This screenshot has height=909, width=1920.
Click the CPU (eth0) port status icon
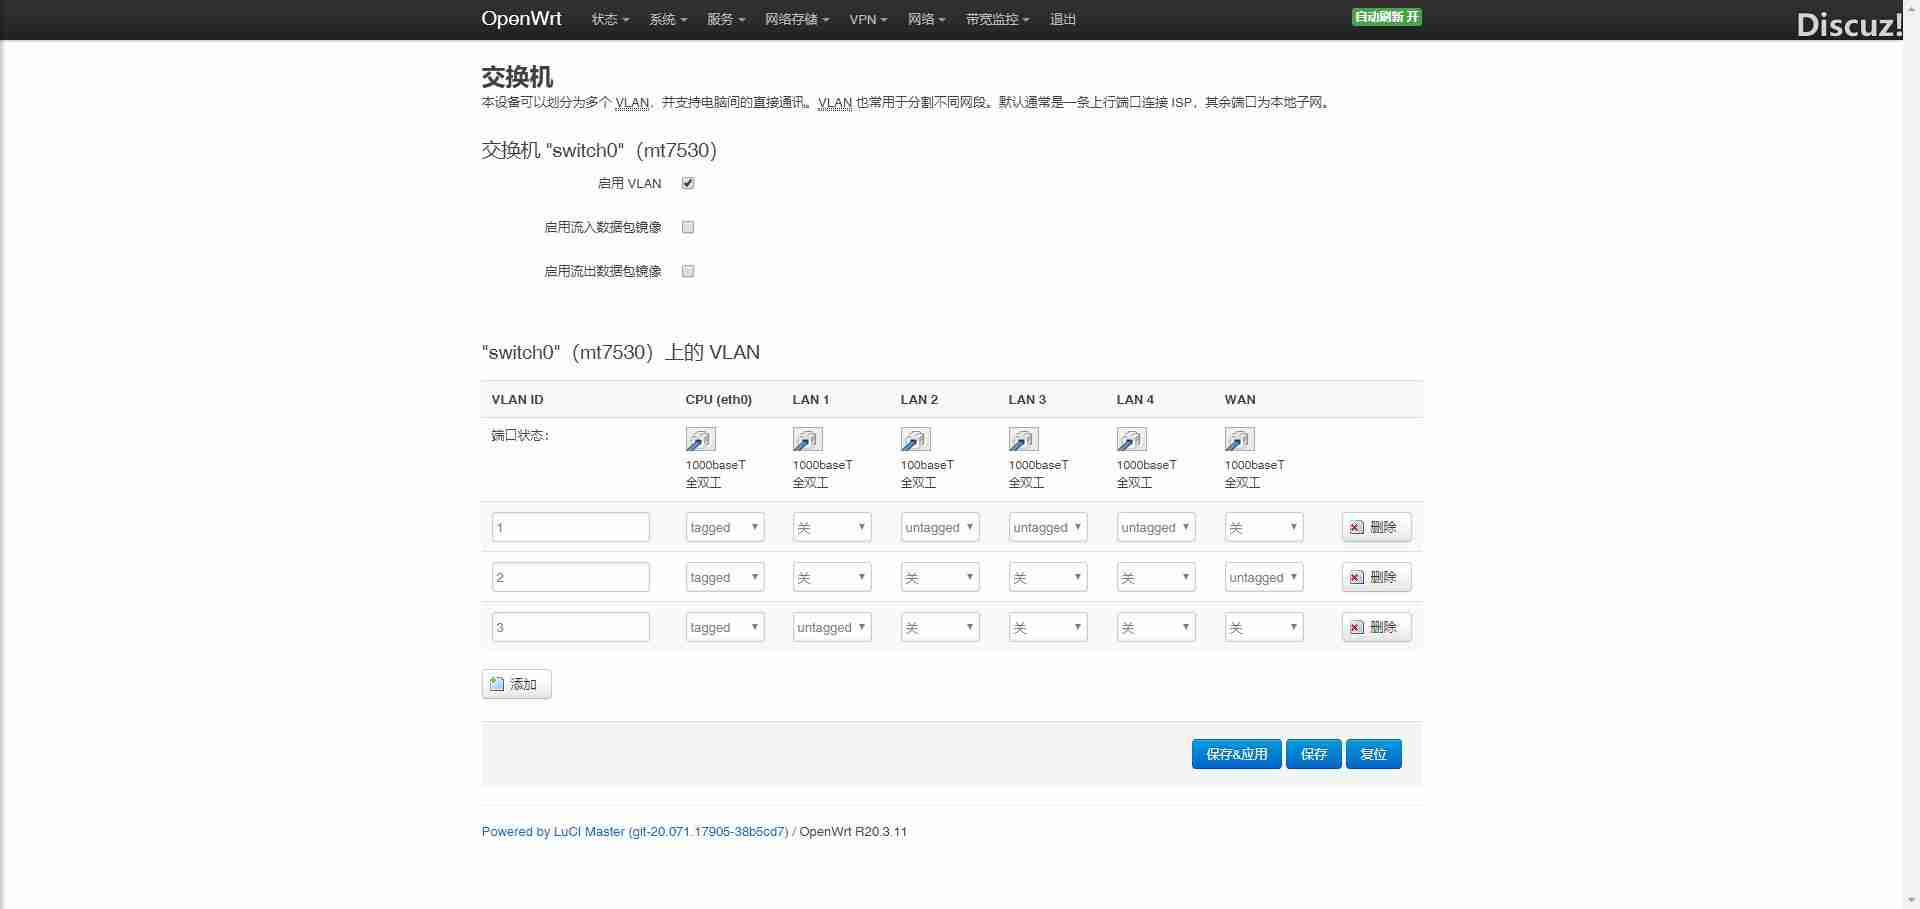pyautogui.click(x=700, y=440)
